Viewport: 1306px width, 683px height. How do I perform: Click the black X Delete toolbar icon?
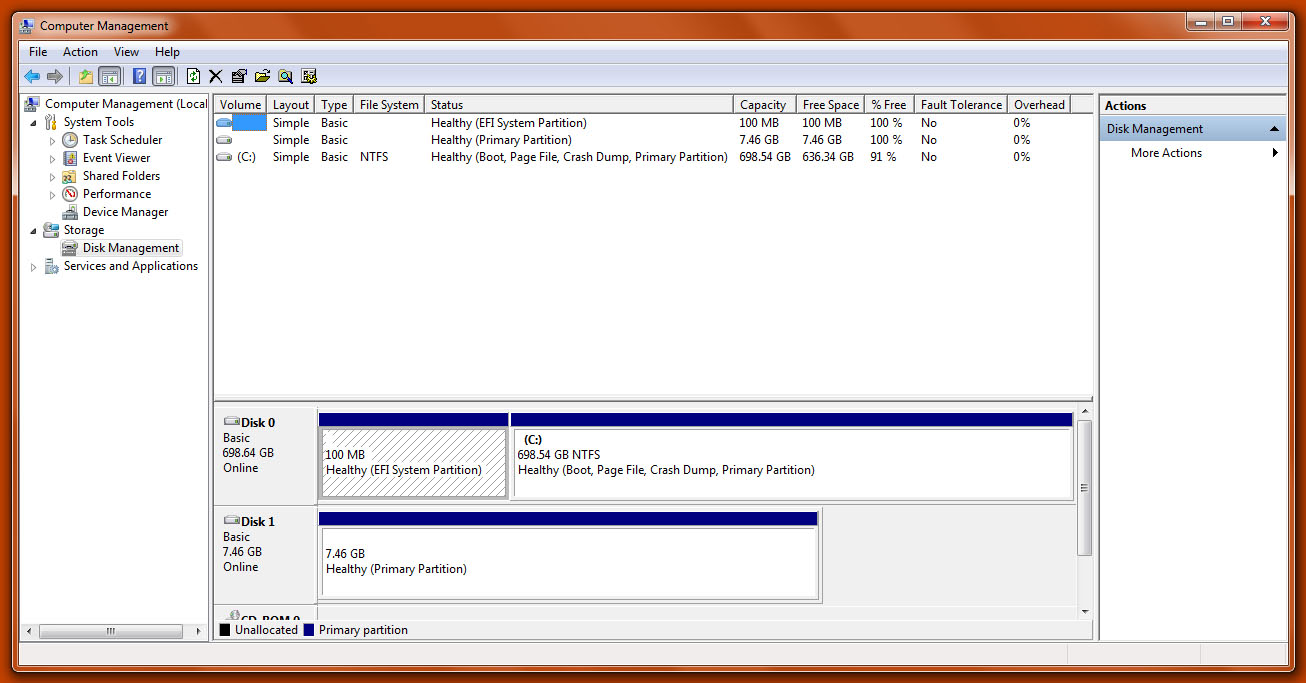coord(215,76)
